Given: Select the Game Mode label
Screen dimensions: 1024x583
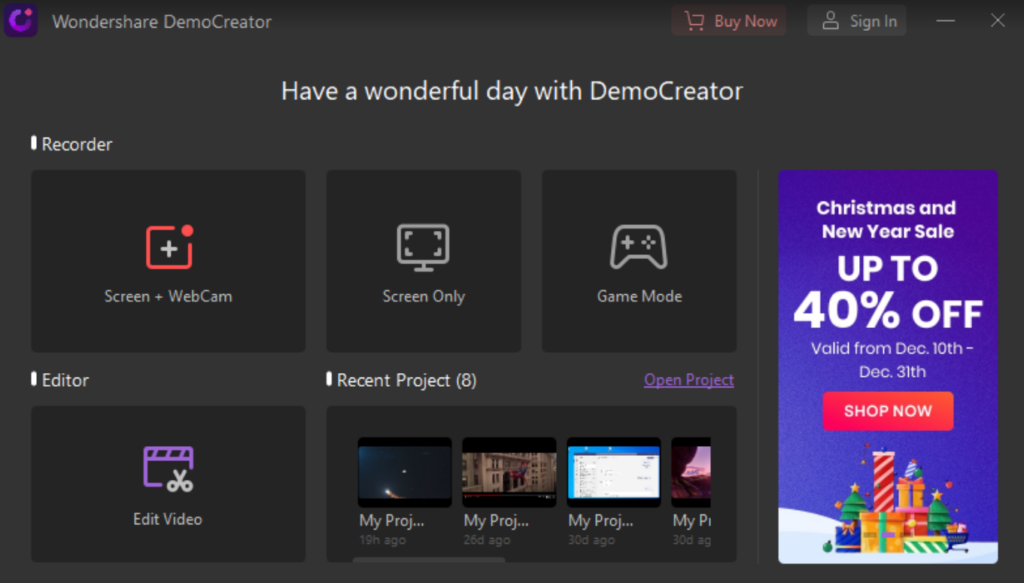Looking at the screenshot, I should tap(639, 296).
